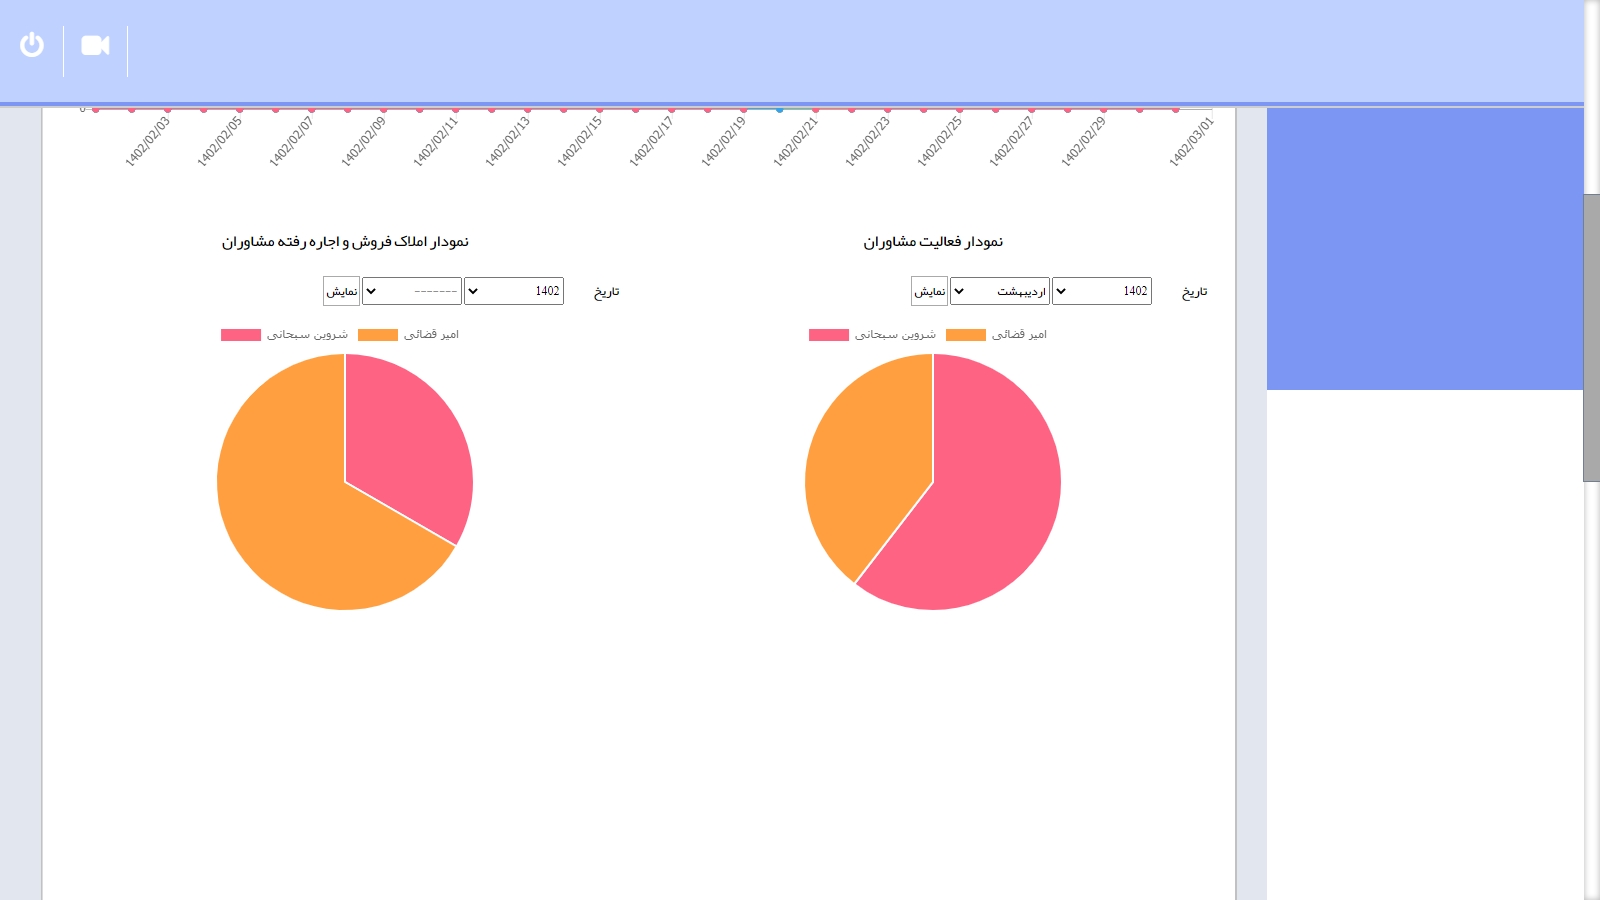Click the 1402/03/01 date axis label
The image size is (1600, 900).
click(x=1191, y=141)
